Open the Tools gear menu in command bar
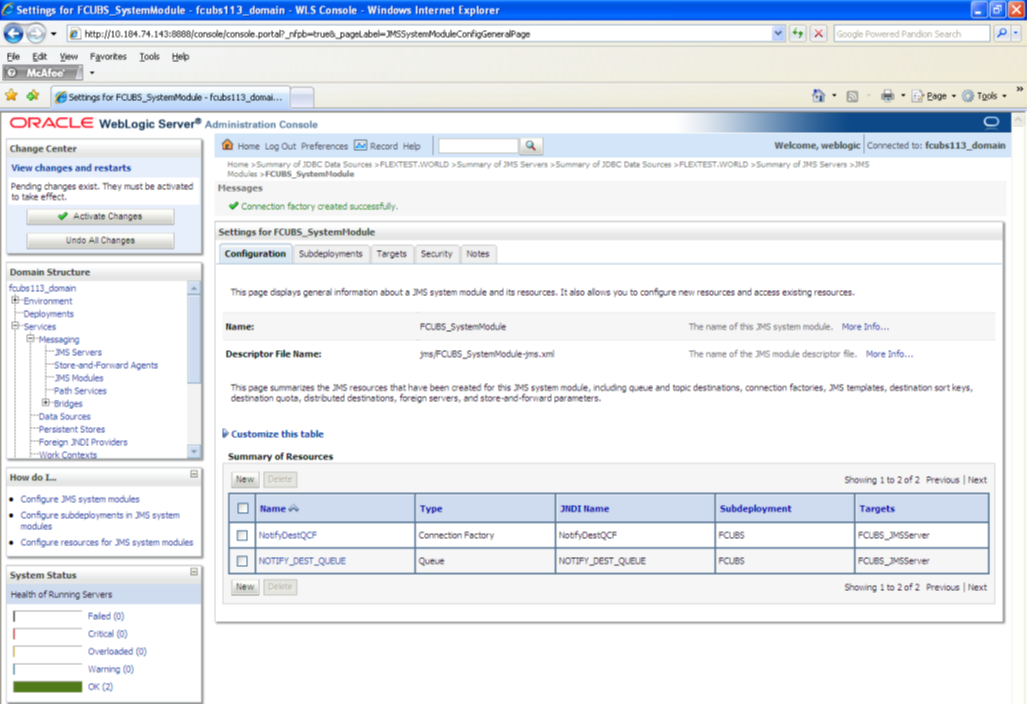This screenshot has height=704, width=1027. (984, 96)
